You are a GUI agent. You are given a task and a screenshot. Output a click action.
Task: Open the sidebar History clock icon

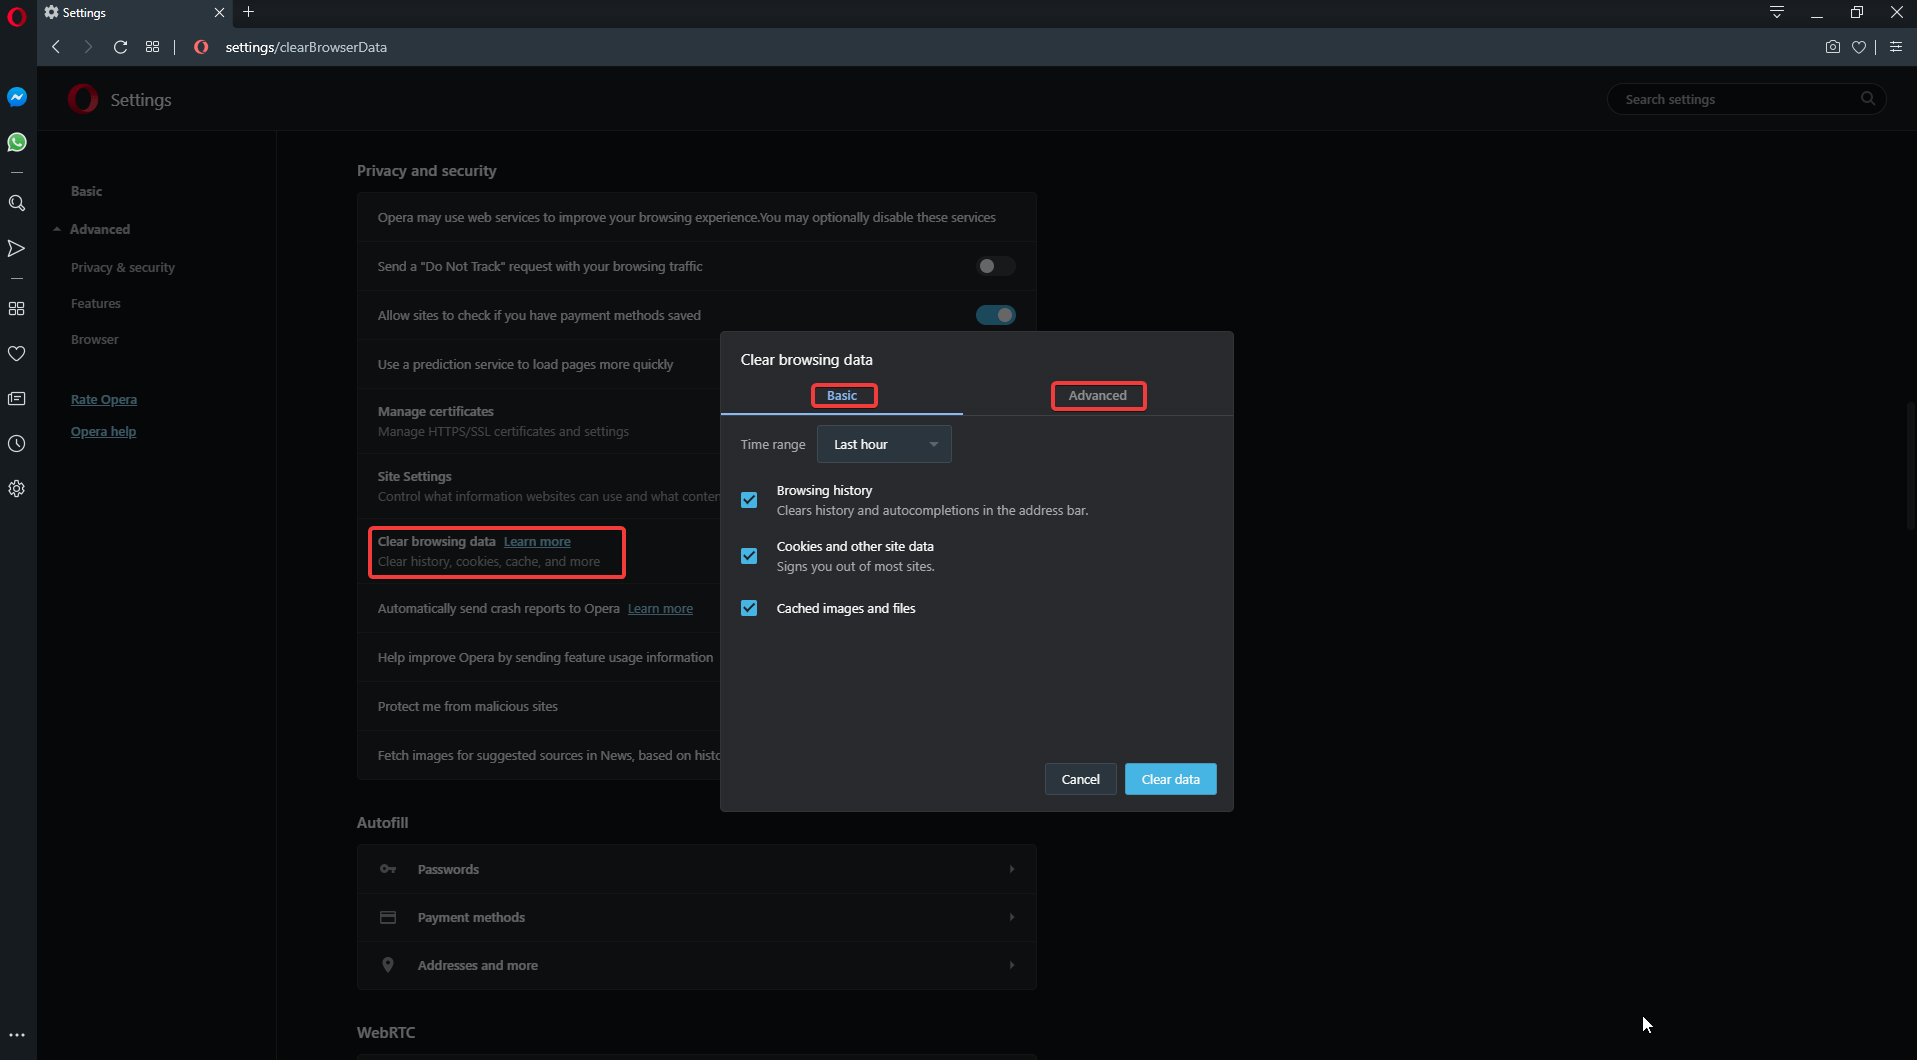tap(17, 444)
